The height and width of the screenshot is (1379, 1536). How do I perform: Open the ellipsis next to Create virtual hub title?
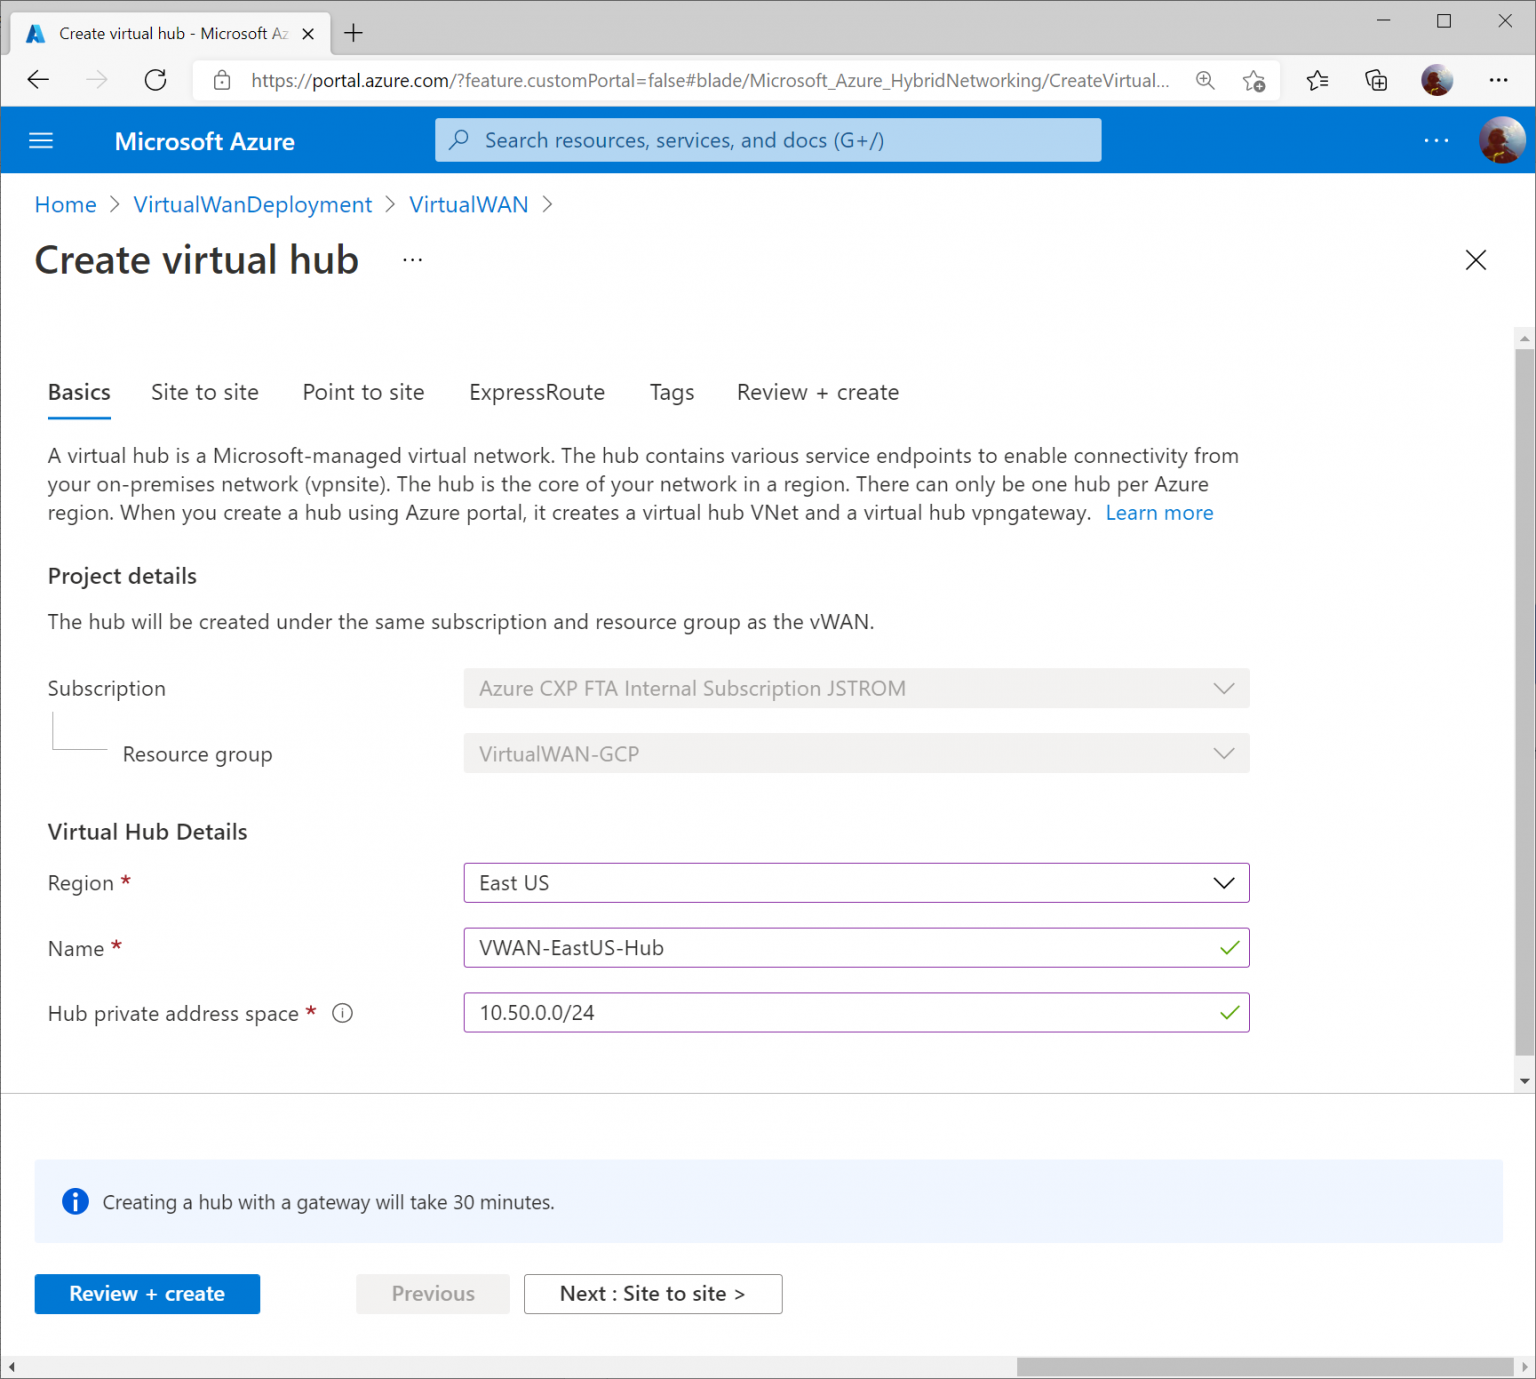click(412, 258)
